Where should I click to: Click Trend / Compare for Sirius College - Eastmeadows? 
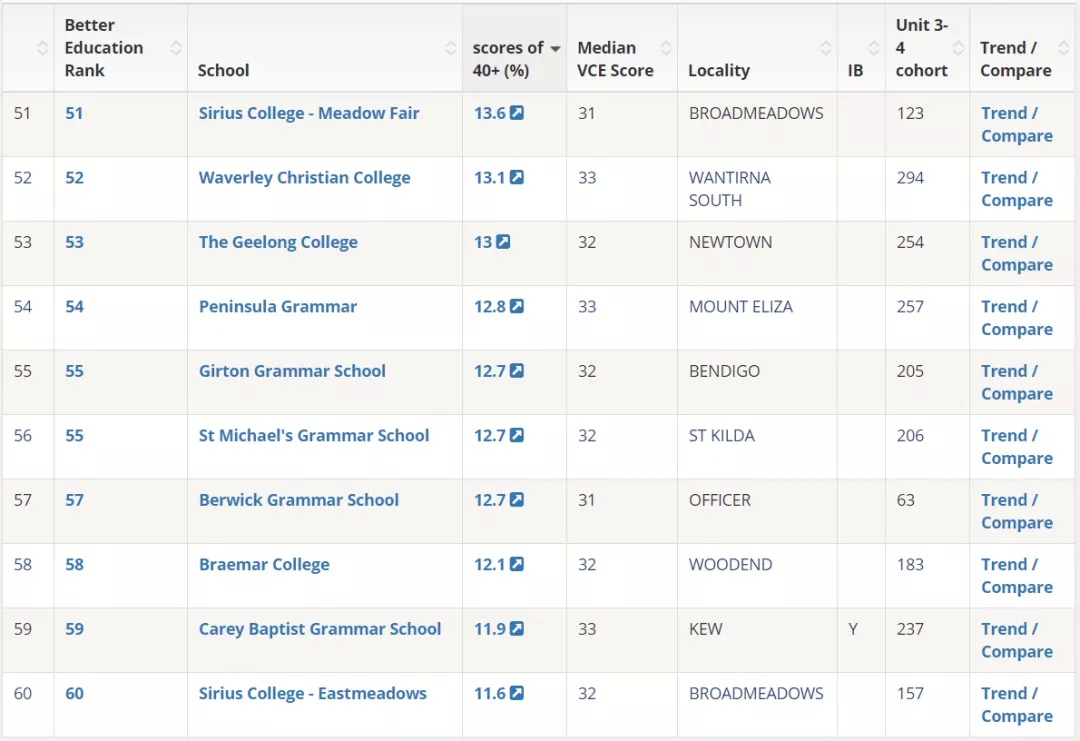(x=1017, y=705)
